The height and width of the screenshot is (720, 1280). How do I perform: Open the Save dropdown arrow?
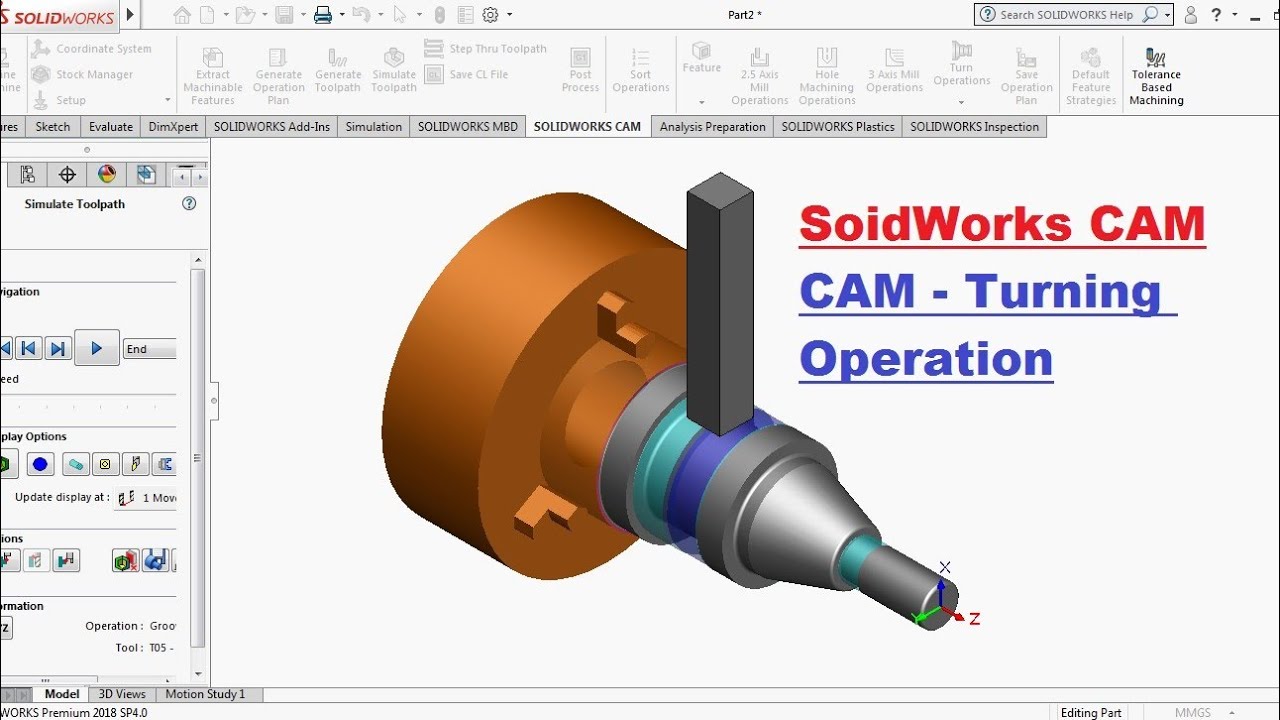303,15
